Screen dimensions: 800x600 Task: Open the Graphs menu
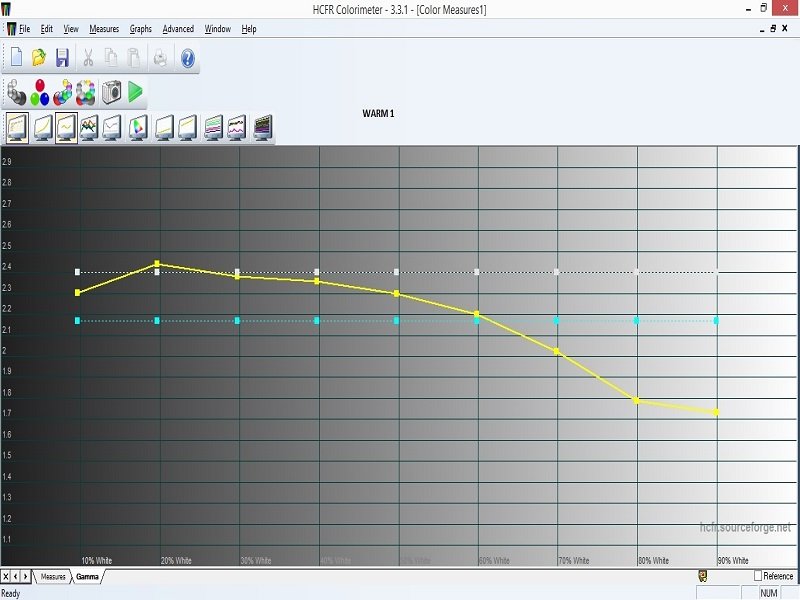click(x=140, y=28)
